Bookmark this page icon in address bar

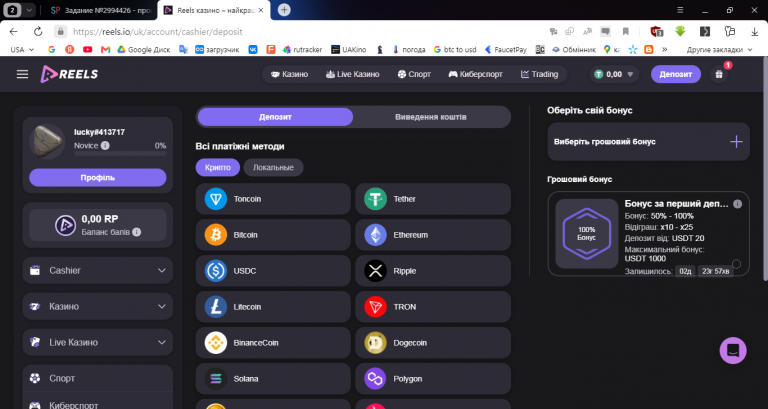pos(625,32)
